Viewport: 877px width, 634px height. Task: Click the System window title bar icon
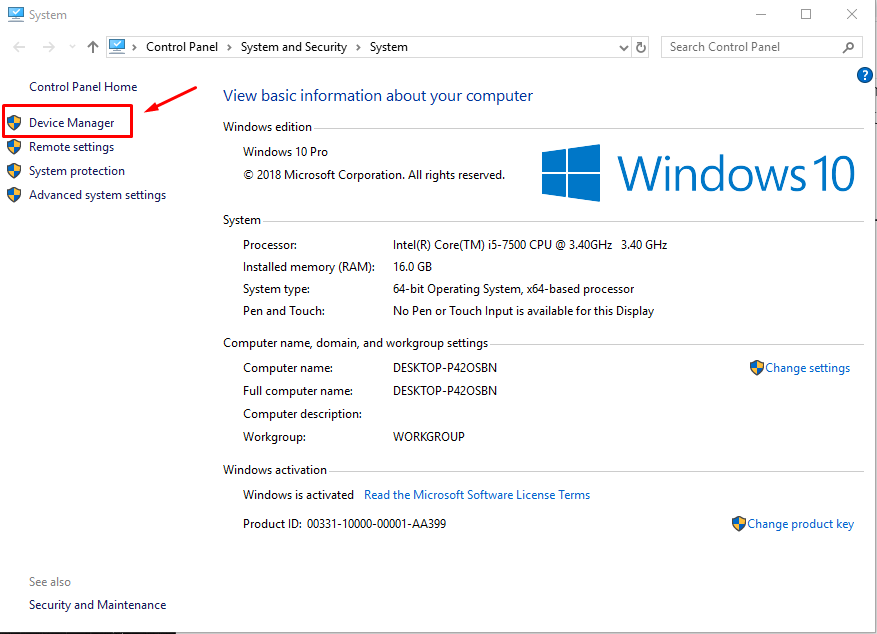[16, 15]
